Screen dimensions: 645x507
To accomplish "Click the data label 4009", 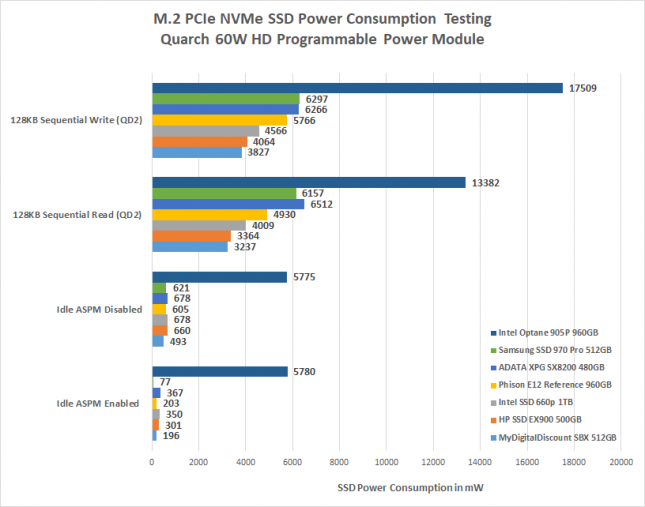I will pyautogui.click(x=263, y=225).
